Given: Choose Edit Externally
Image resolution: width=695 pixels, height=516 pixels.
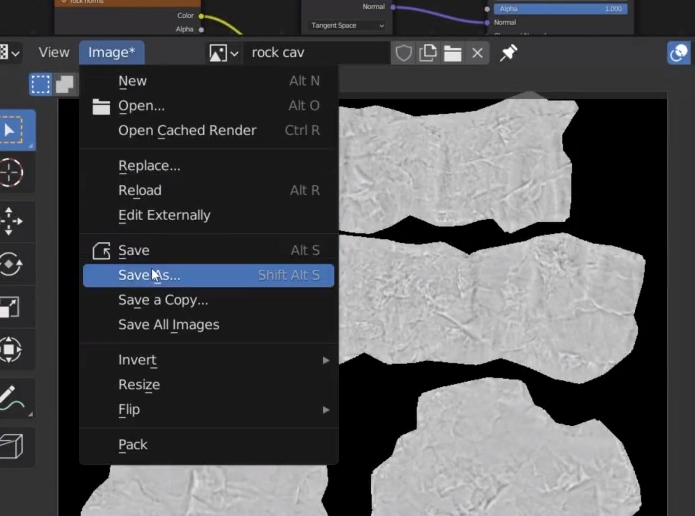Looking at the screenshot, I should pyautogui.click(x=208, y=215).
